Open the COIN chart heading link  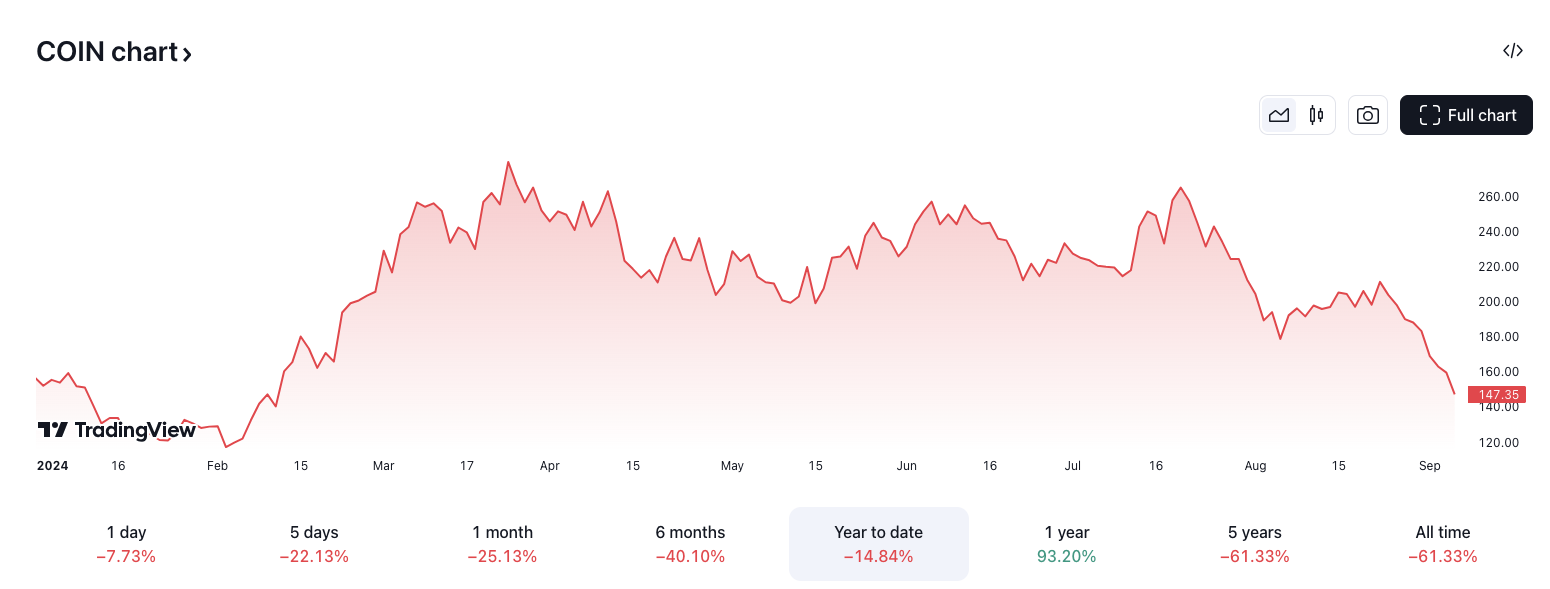click(107, 52)
